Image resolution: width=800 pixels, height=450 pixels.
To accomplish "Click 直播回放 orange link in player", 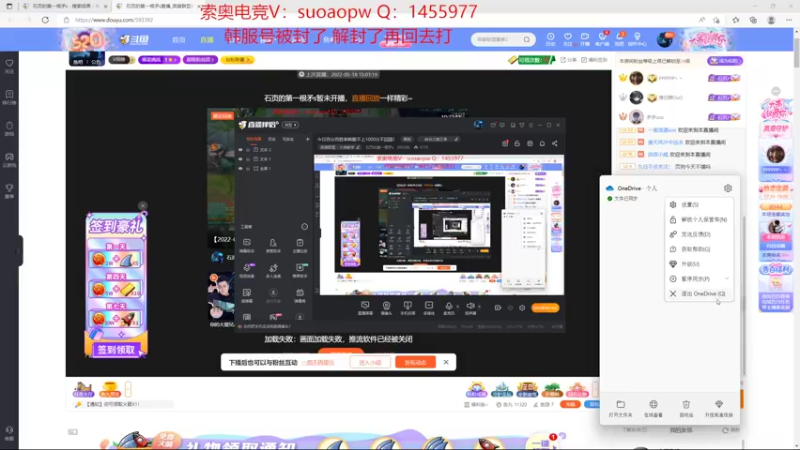I will coord(365,98).
